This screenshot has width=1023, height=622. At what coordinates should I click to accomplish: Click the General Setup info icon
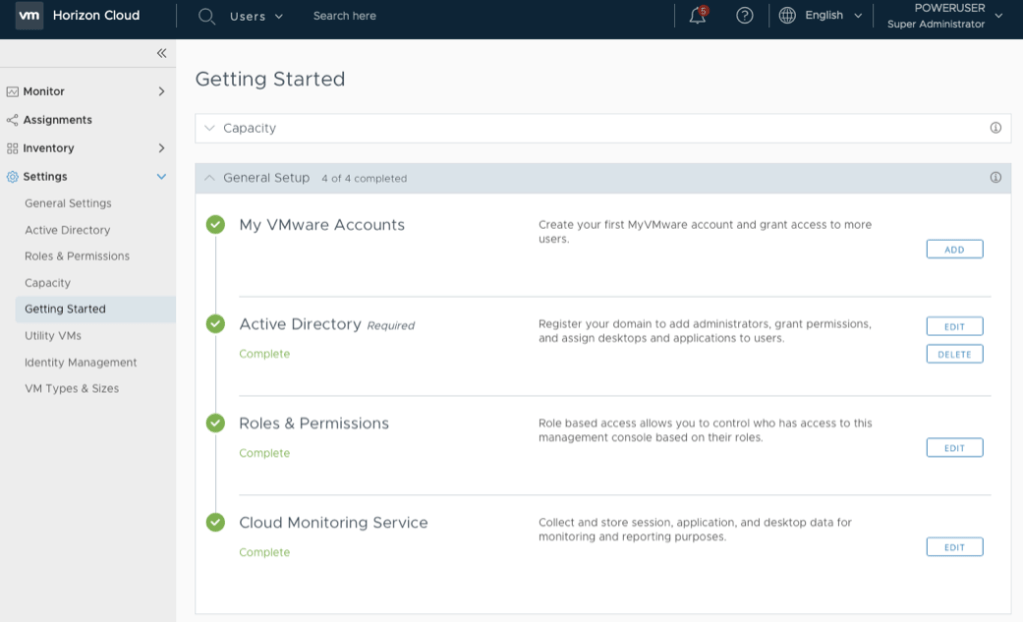point(995,178)
